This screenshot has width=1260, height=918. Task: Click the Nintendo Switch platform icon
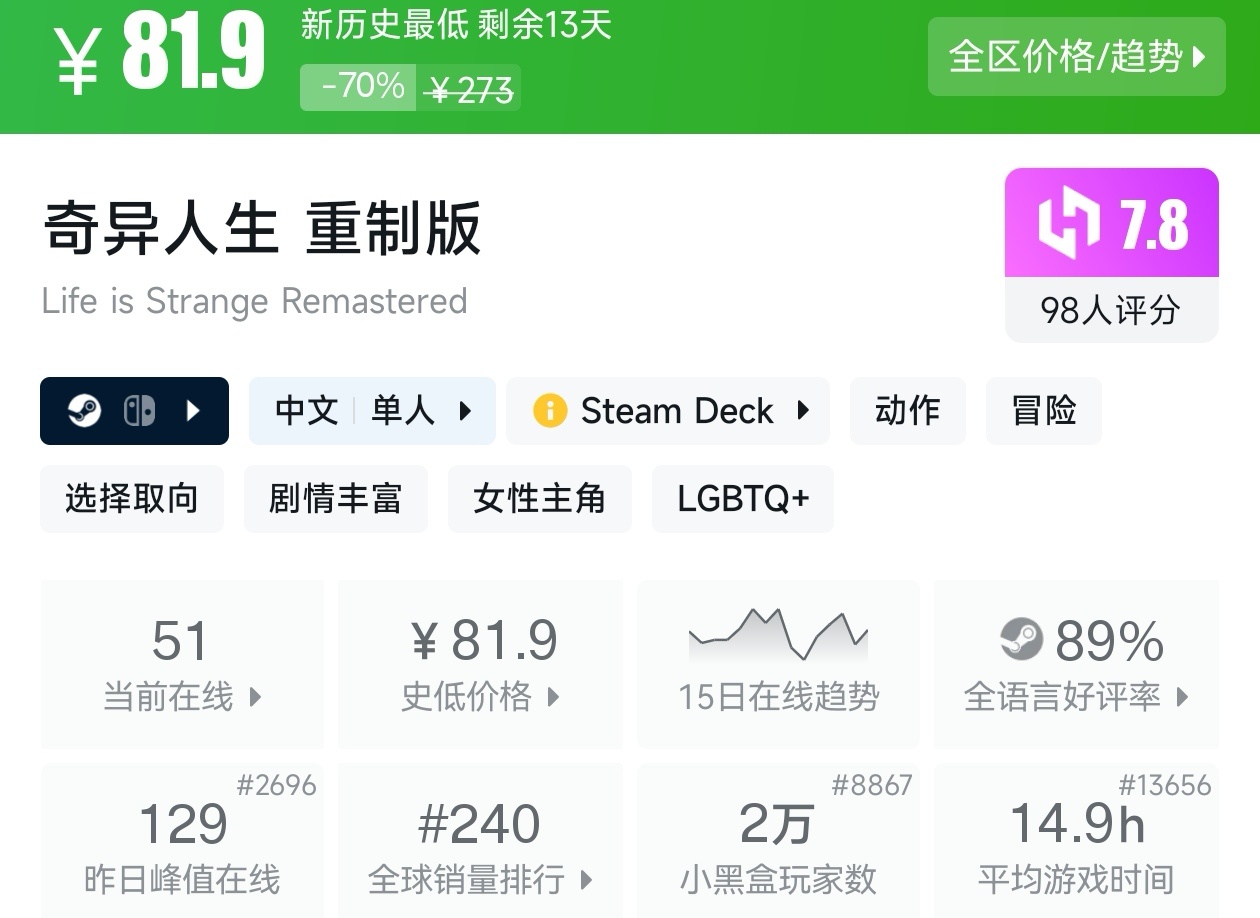[139, 410]
